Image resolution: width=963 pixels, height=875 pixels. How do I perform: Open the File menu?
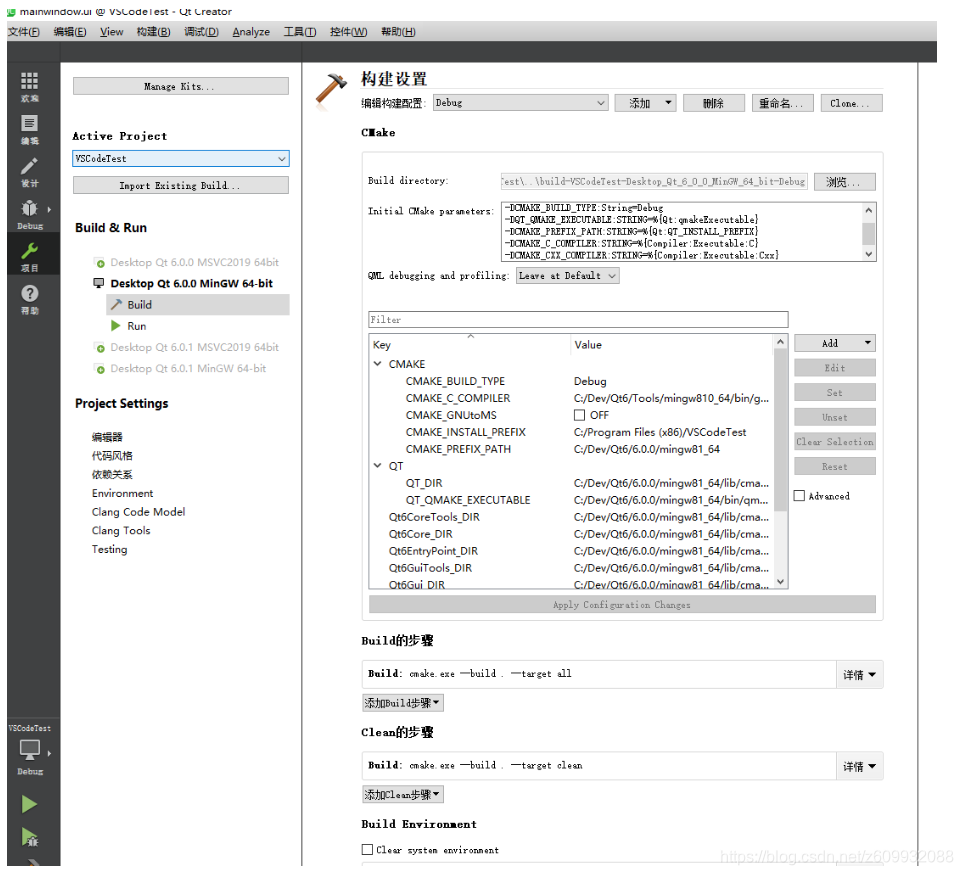(24, 32)
